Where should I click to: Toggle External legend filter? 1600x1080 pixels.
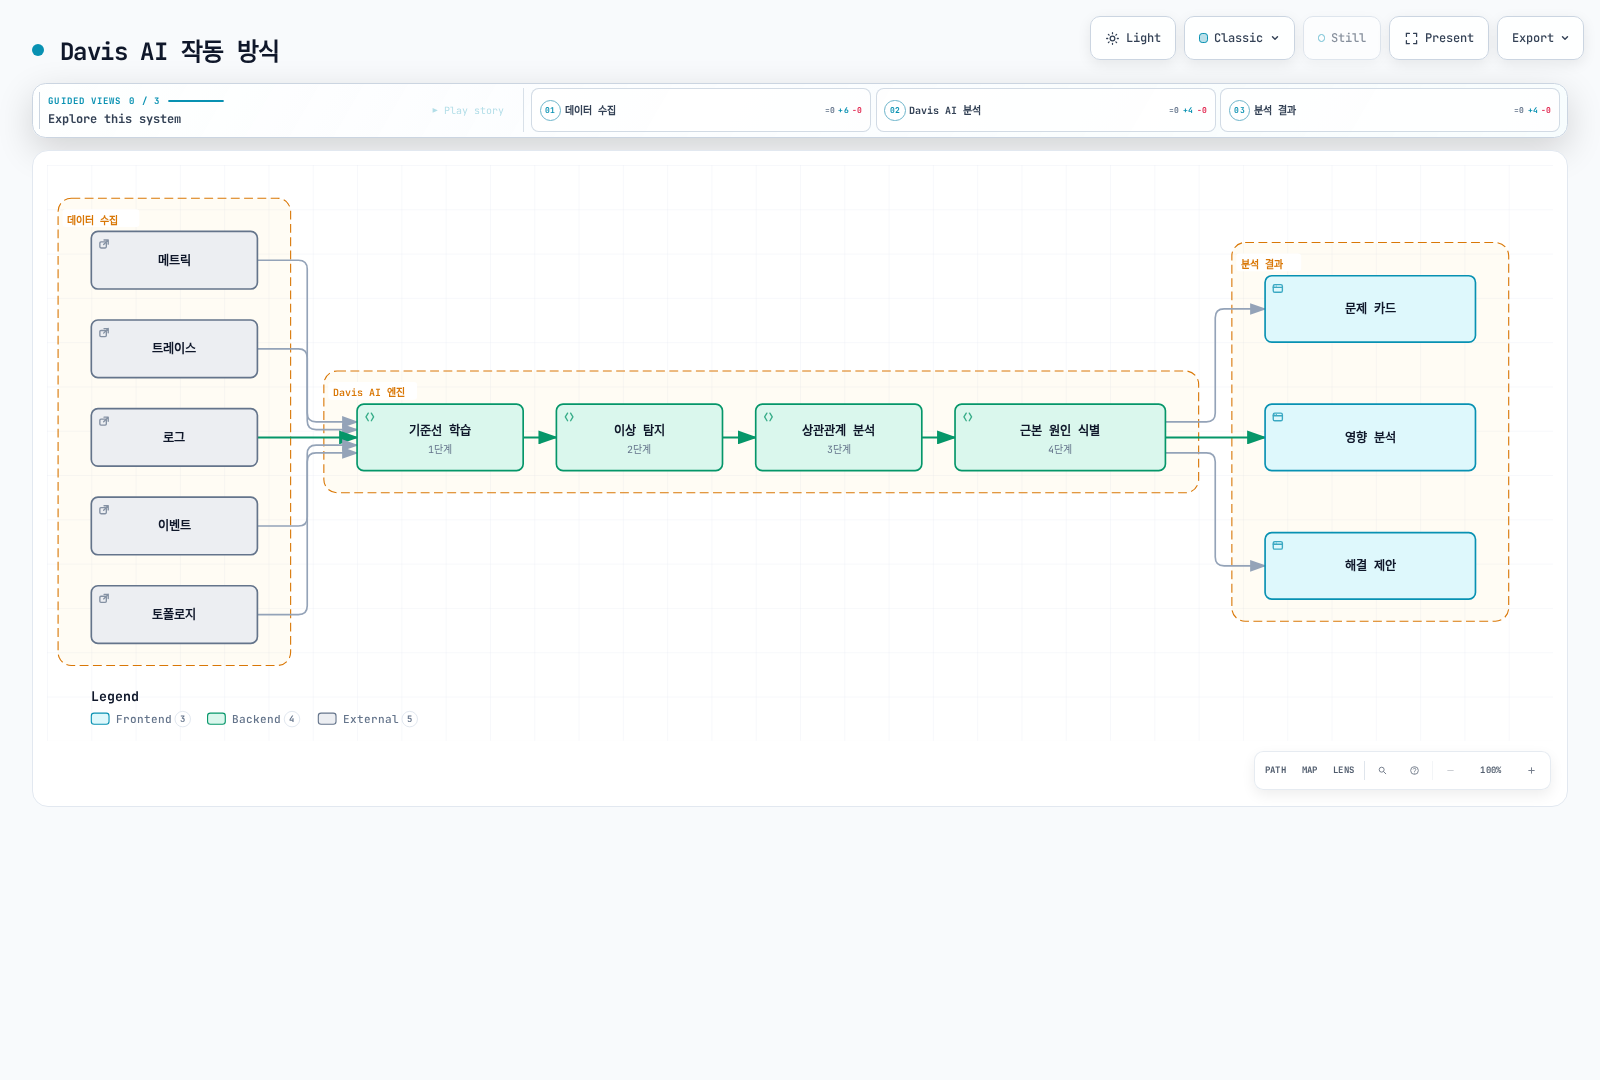(367, 719)
